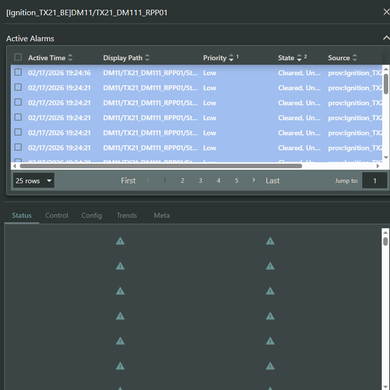Click the Priority column sort icon
This screenshot has height=390, width=390.
[231, 58]
